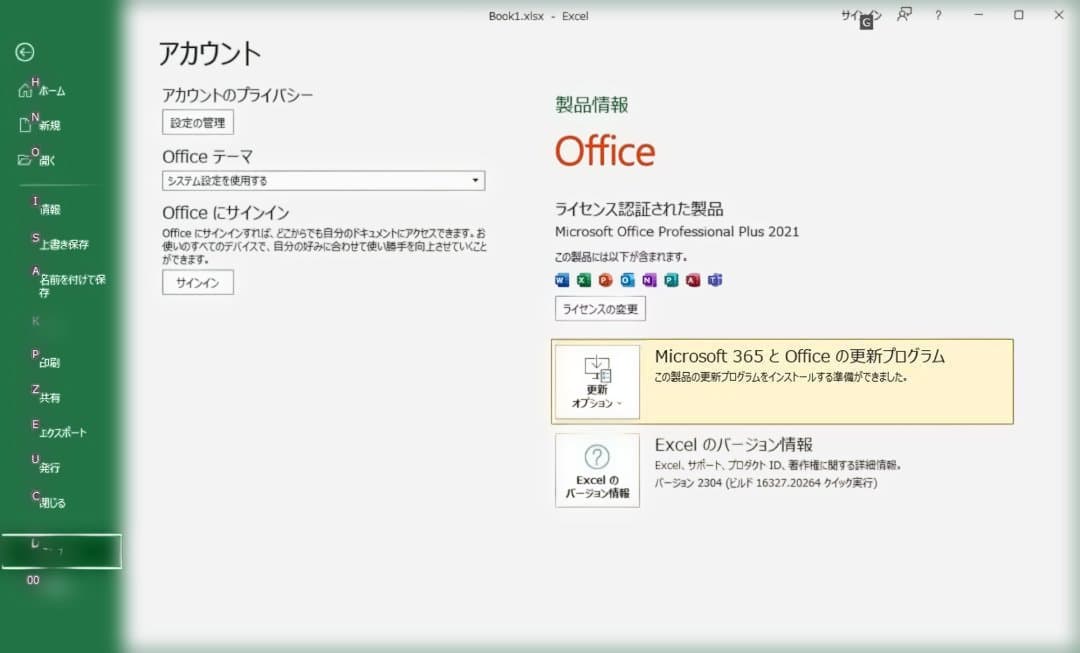Click 設定の管理 under アカウントのプライバシー

197,122
